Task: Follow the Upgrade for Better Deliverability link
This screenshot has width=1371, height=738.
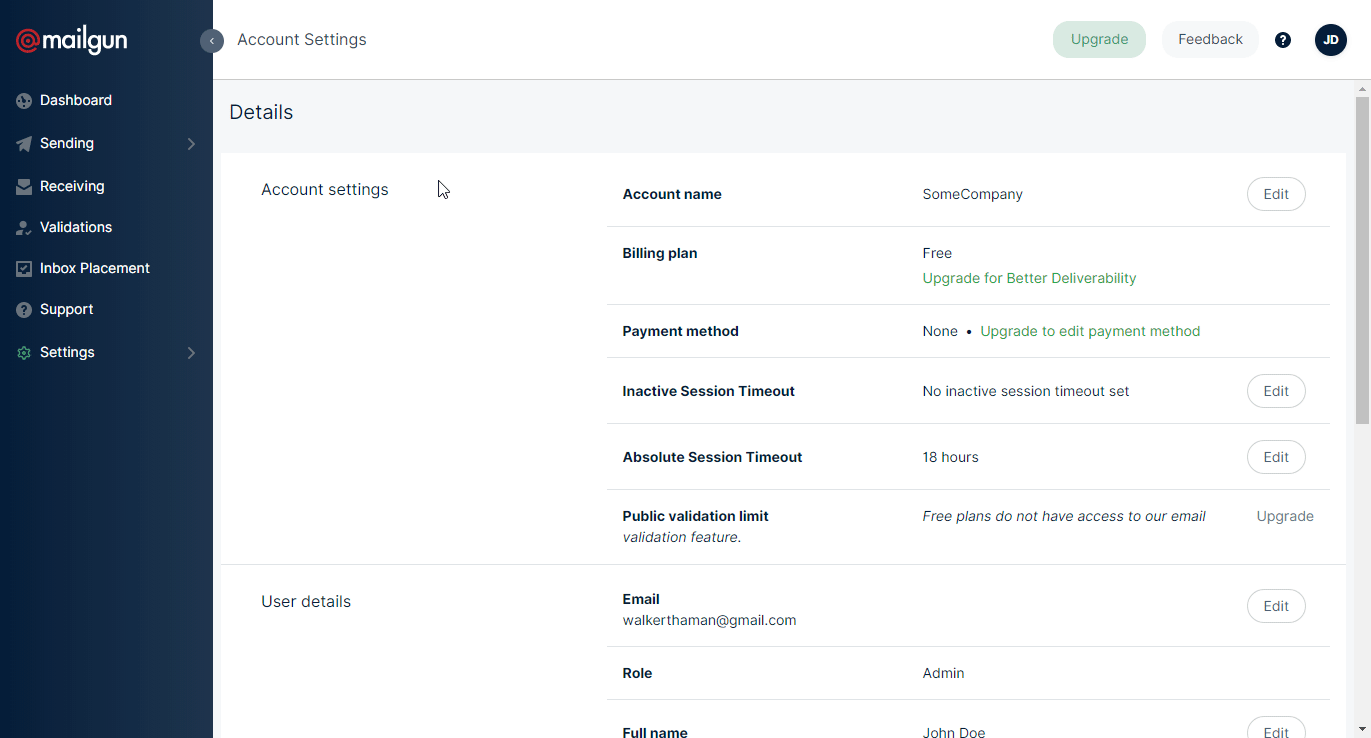Action: [x=1029, y=278]
